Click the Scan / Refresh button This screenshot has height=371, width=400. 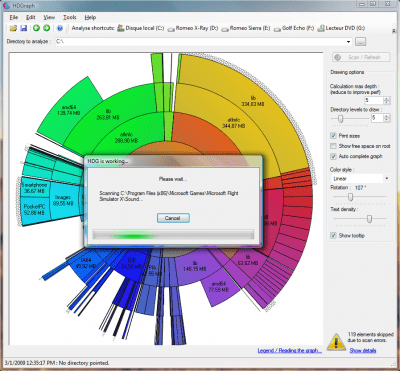[361, 57]
